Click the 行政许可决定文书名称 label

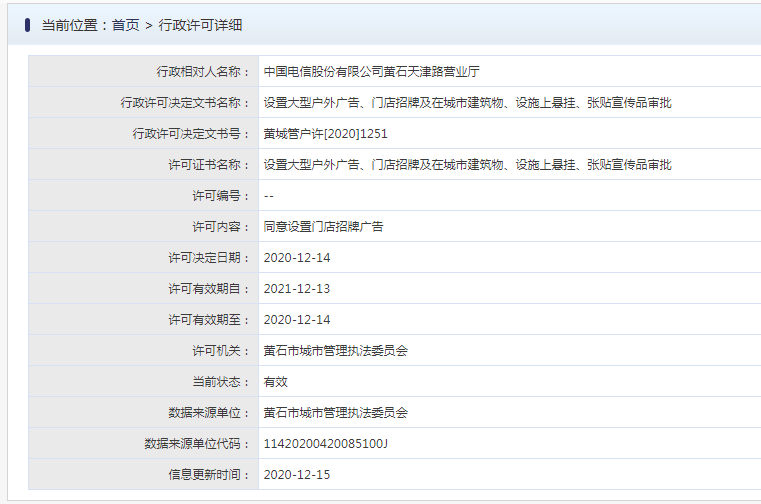(185, 103)
